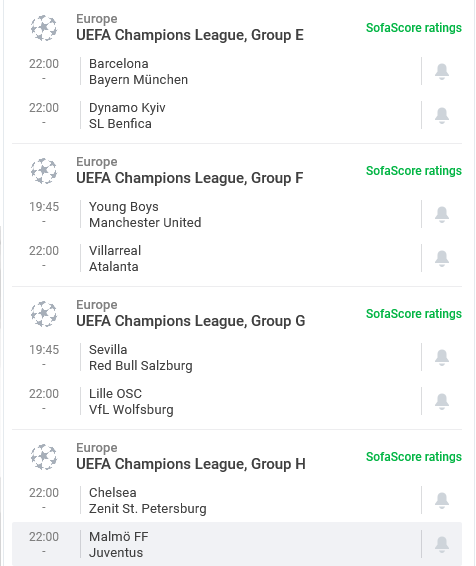The height and width of the screenshot is (566, 476).
Task: Click bell icon for Lille OSC vs Wolfsburg
Action: 442,401
